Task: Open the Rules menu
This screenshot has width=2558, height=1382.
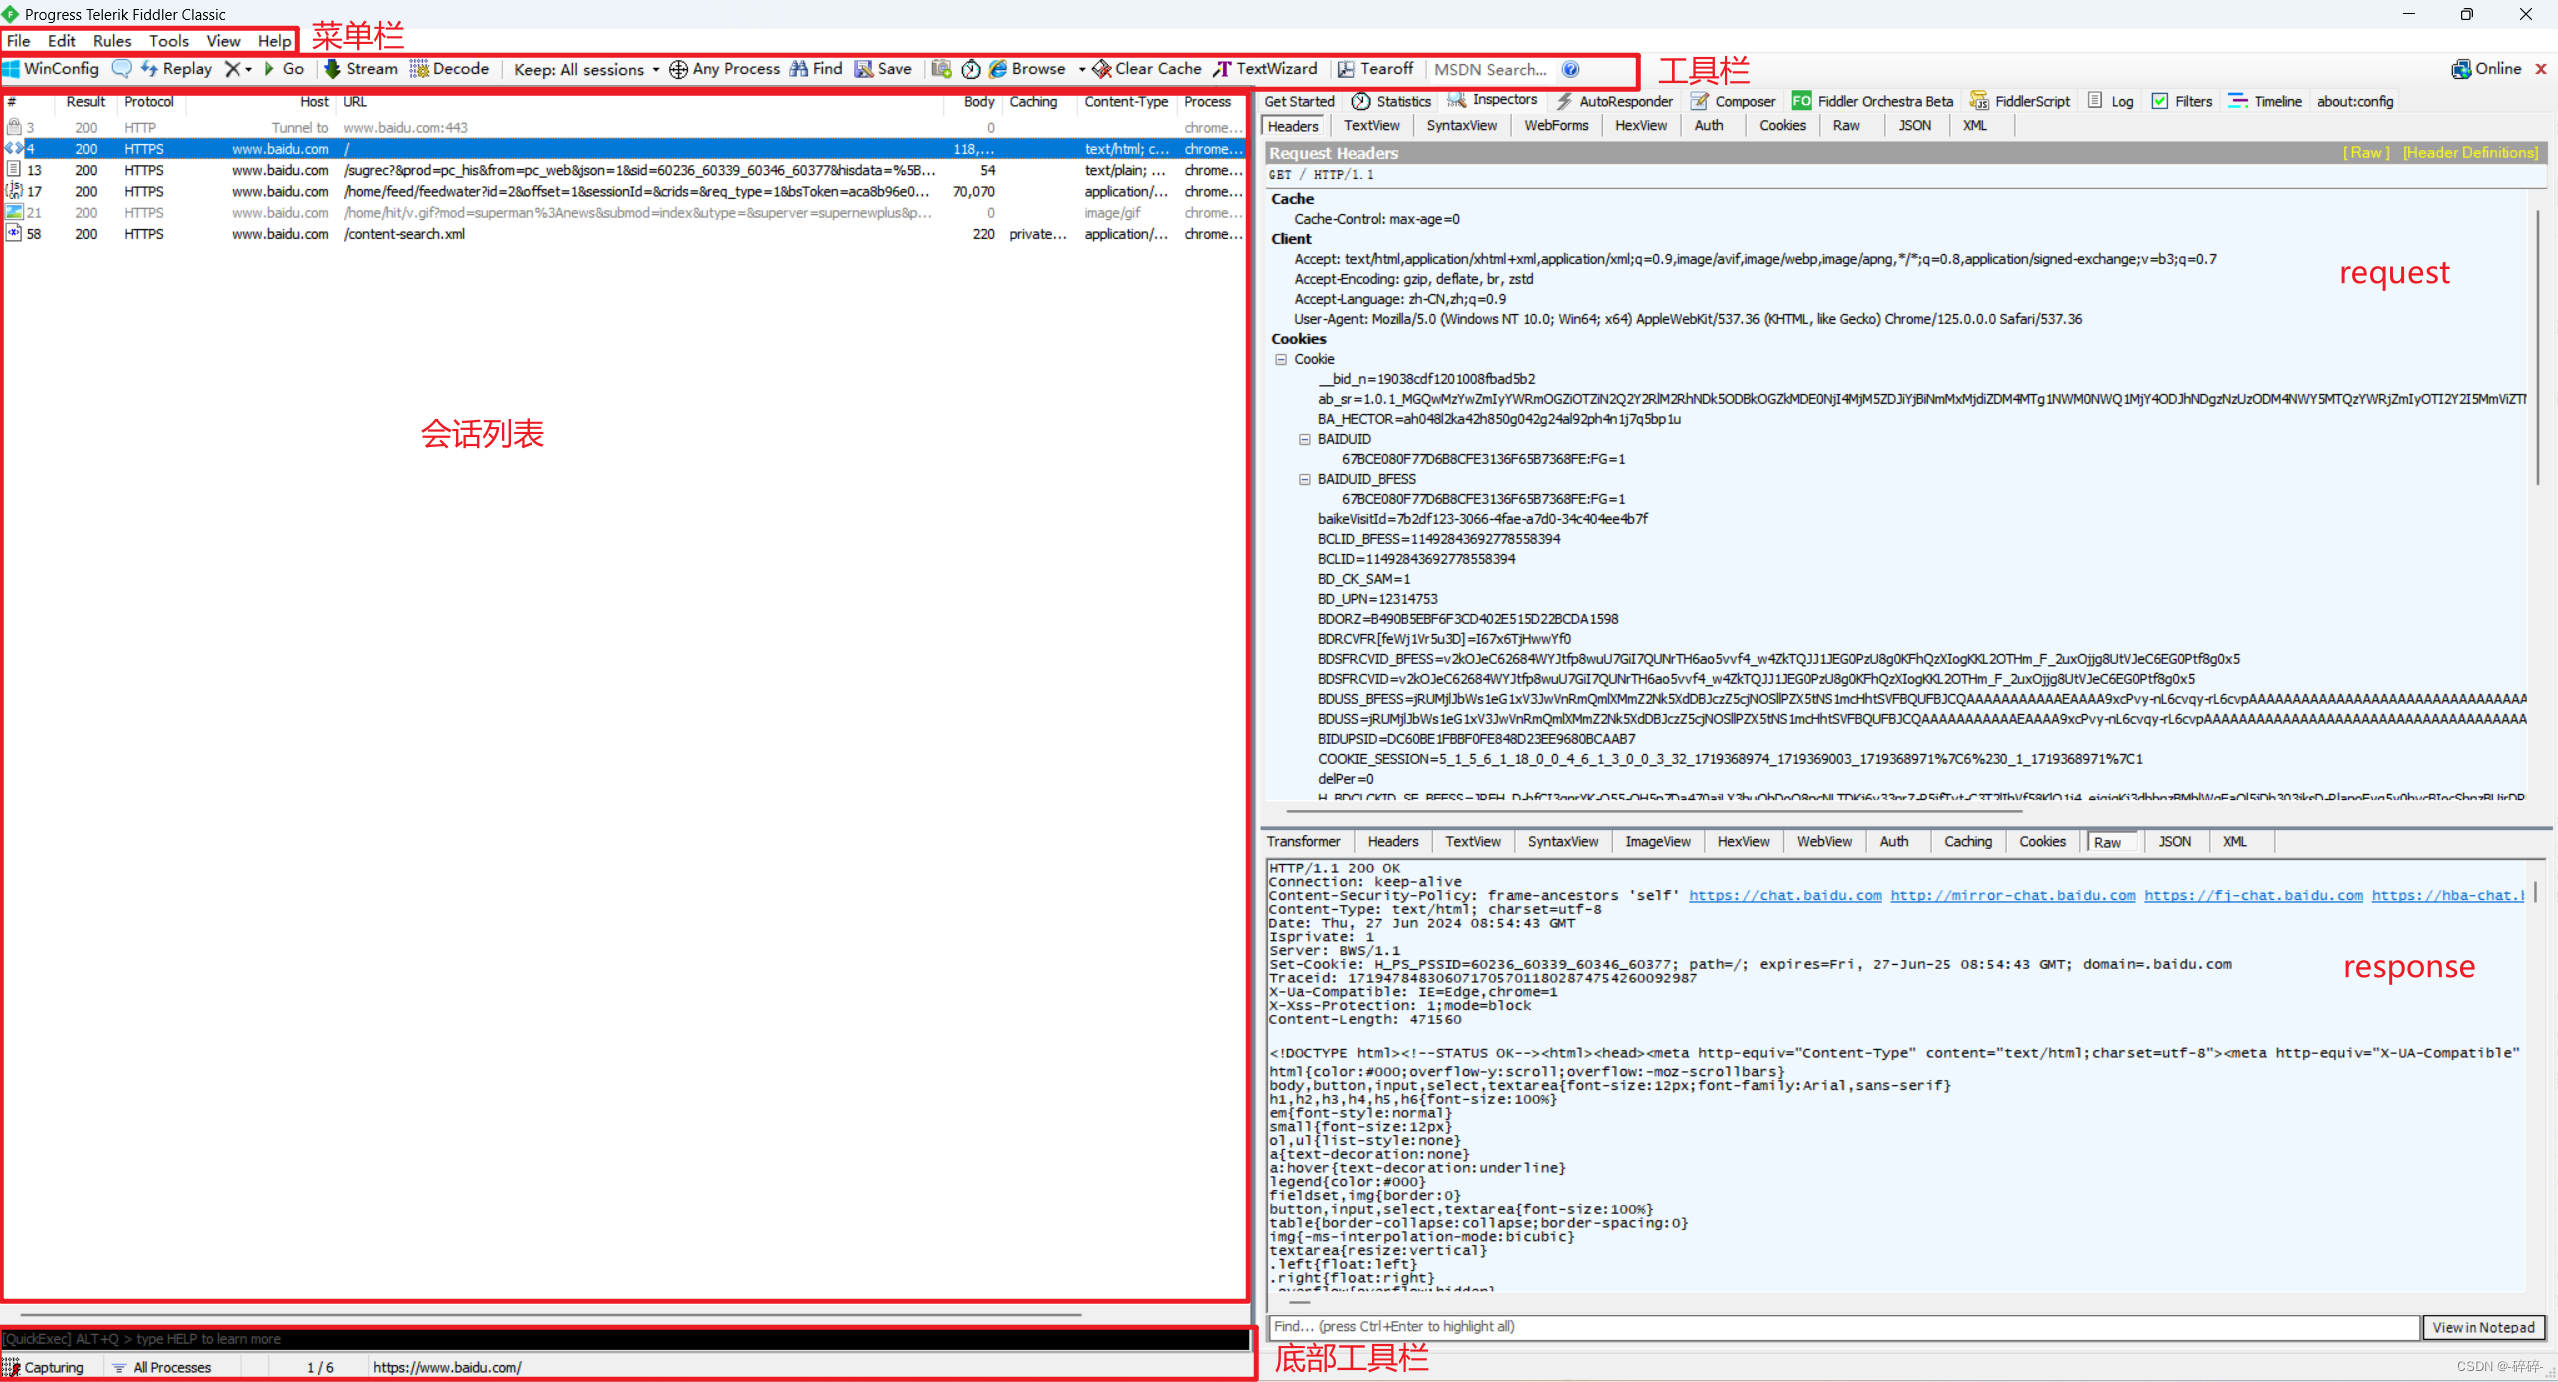Action: (112, 41)
